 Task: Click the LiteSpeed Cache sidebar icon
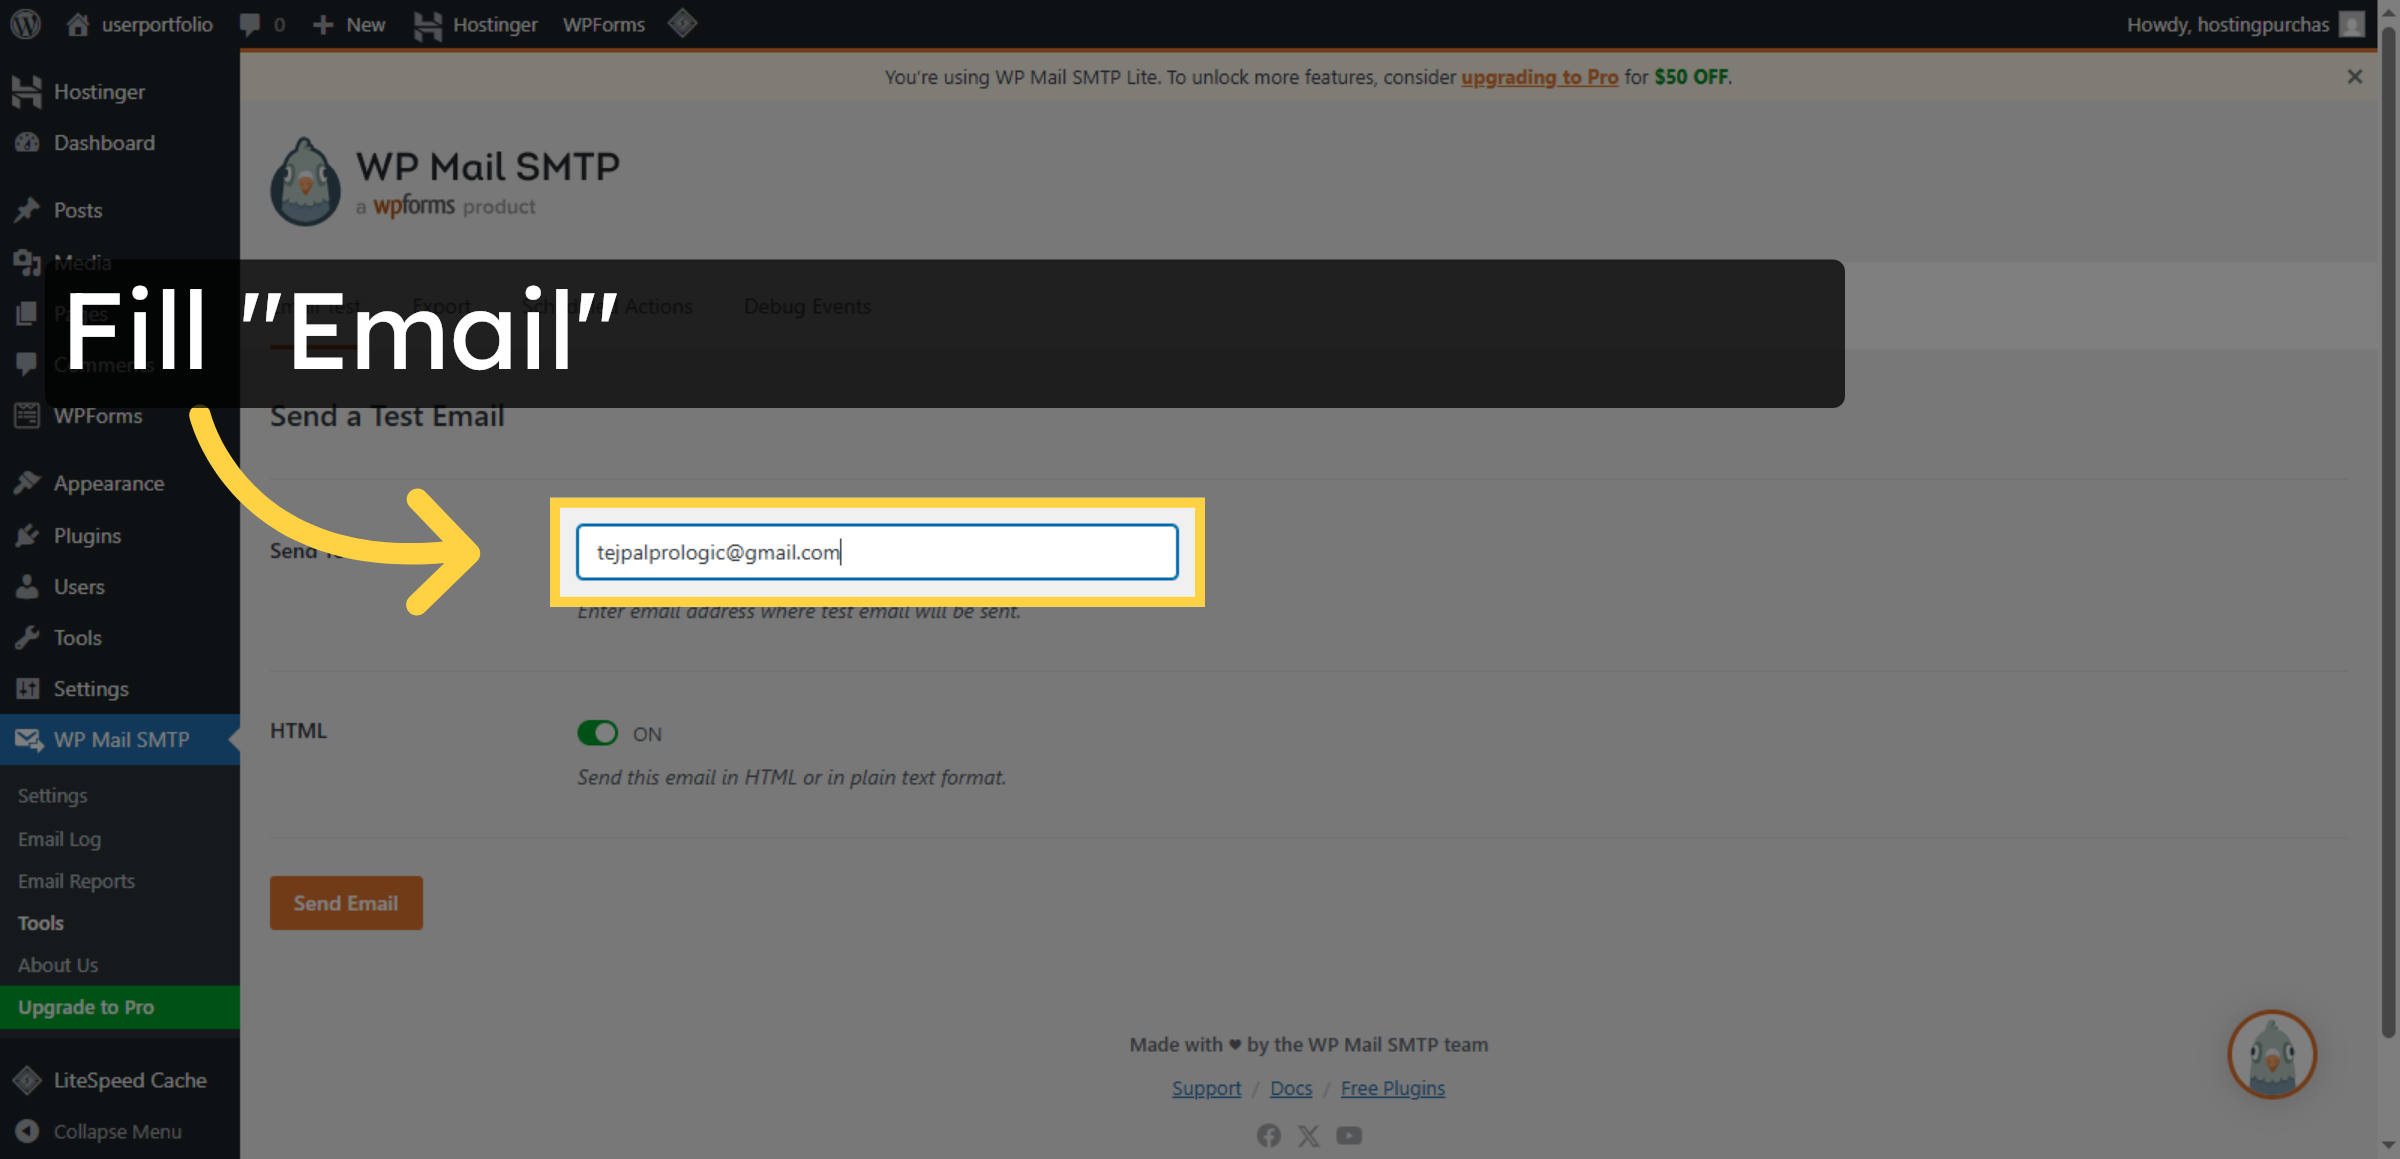click(x=28, y=1080)
